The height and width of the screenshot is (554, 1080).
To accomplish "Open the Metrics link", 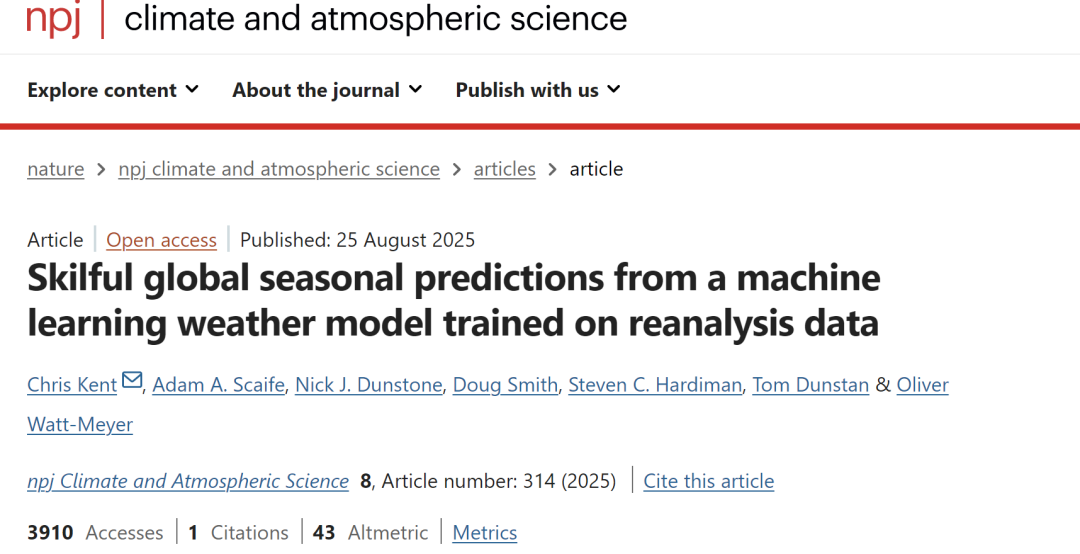I will click(485, 533).
